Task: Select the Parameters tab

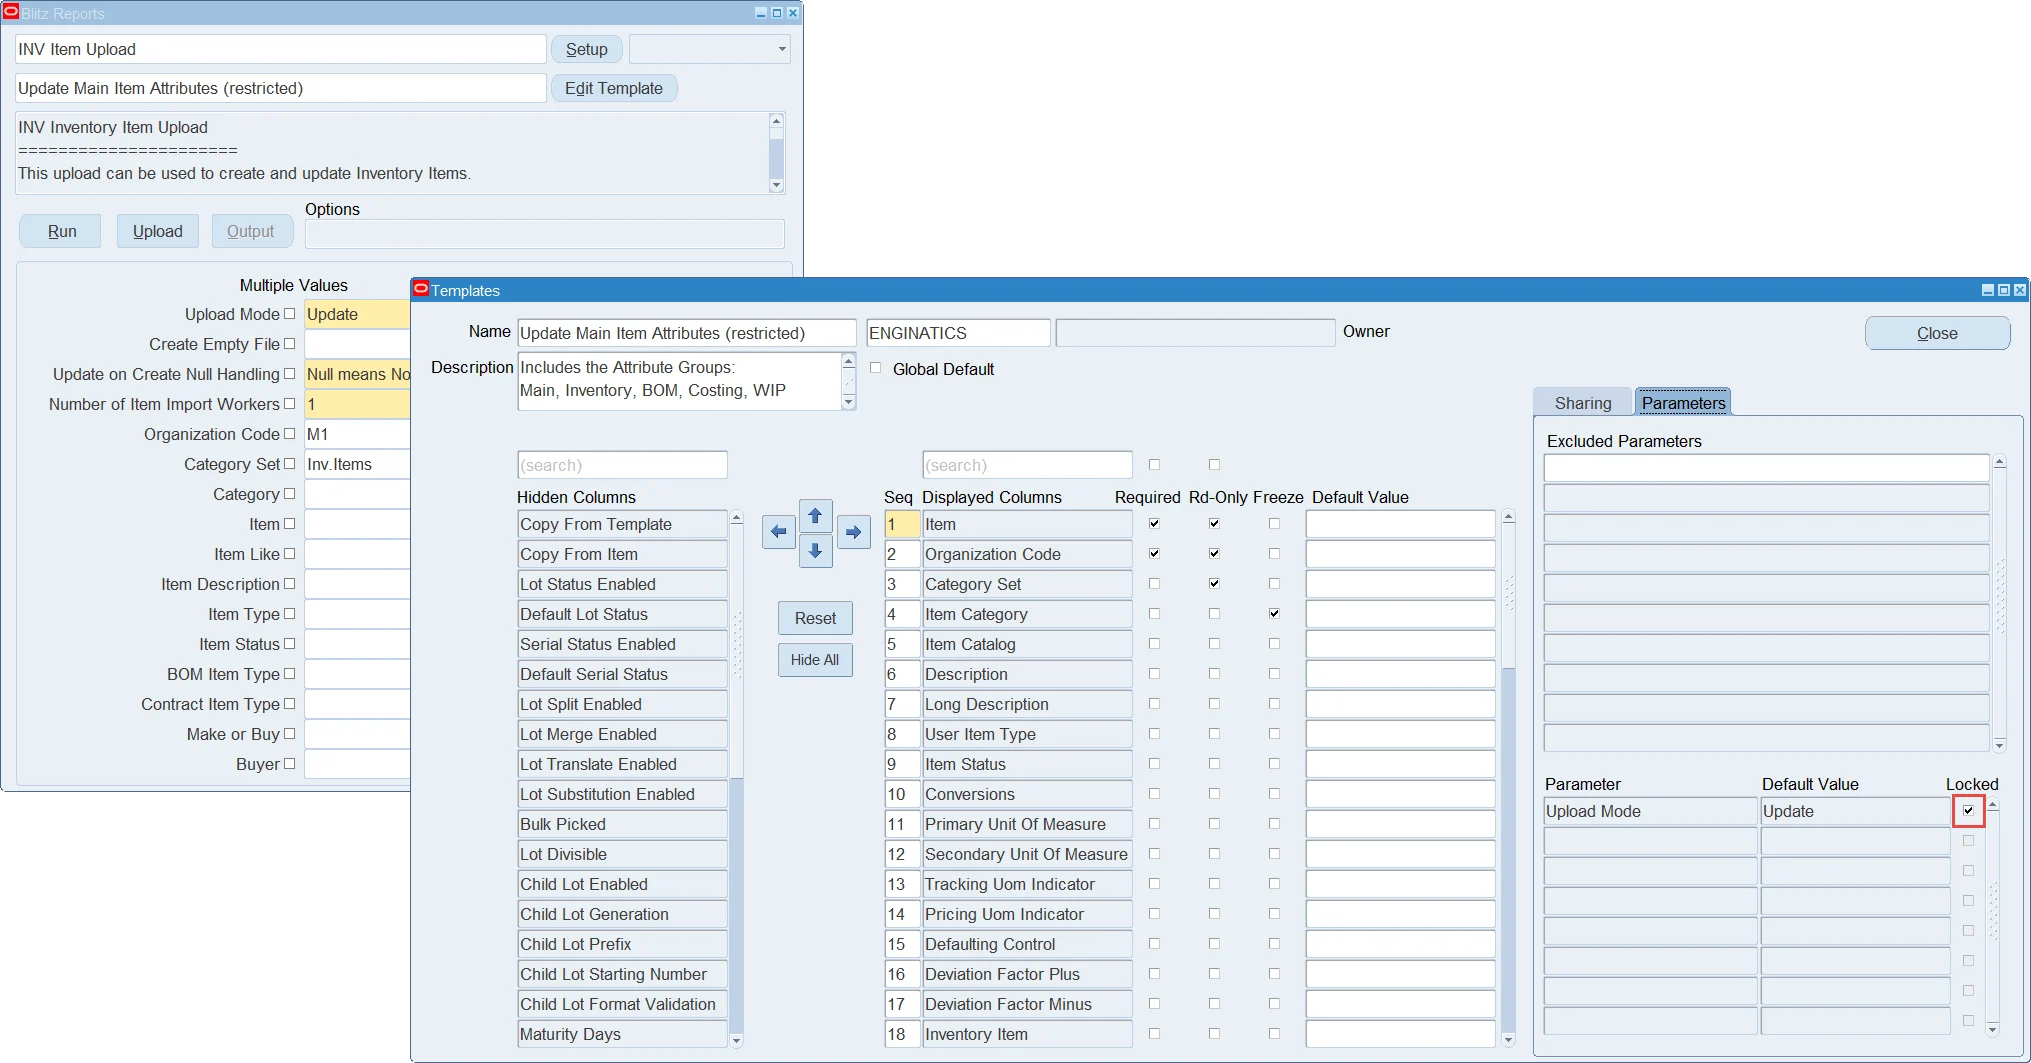Action: (1683, 403)
